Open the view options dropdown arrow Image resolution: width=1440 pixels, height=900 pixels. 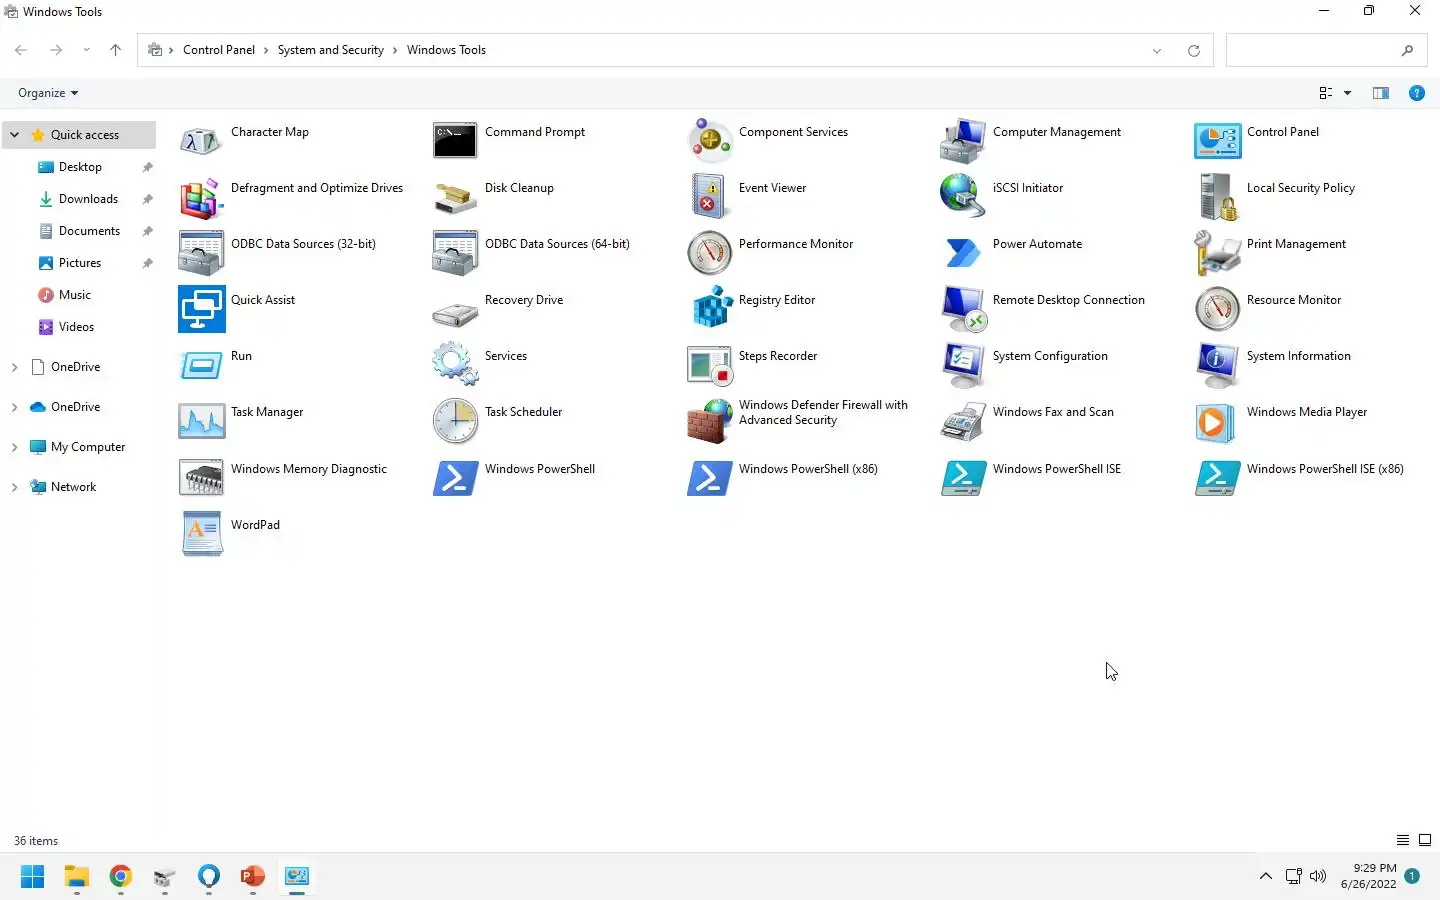(1348, 93)
